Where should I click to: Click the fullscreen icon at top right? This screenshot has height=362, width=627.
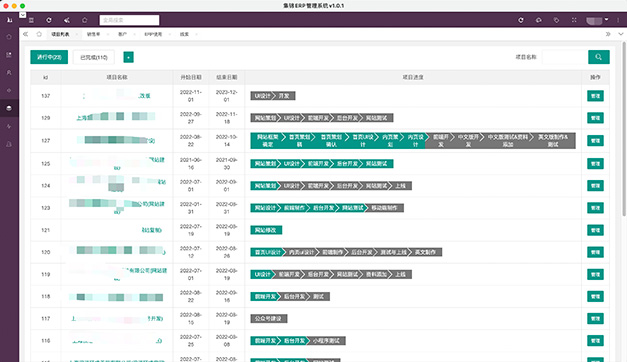pos(574,20)
